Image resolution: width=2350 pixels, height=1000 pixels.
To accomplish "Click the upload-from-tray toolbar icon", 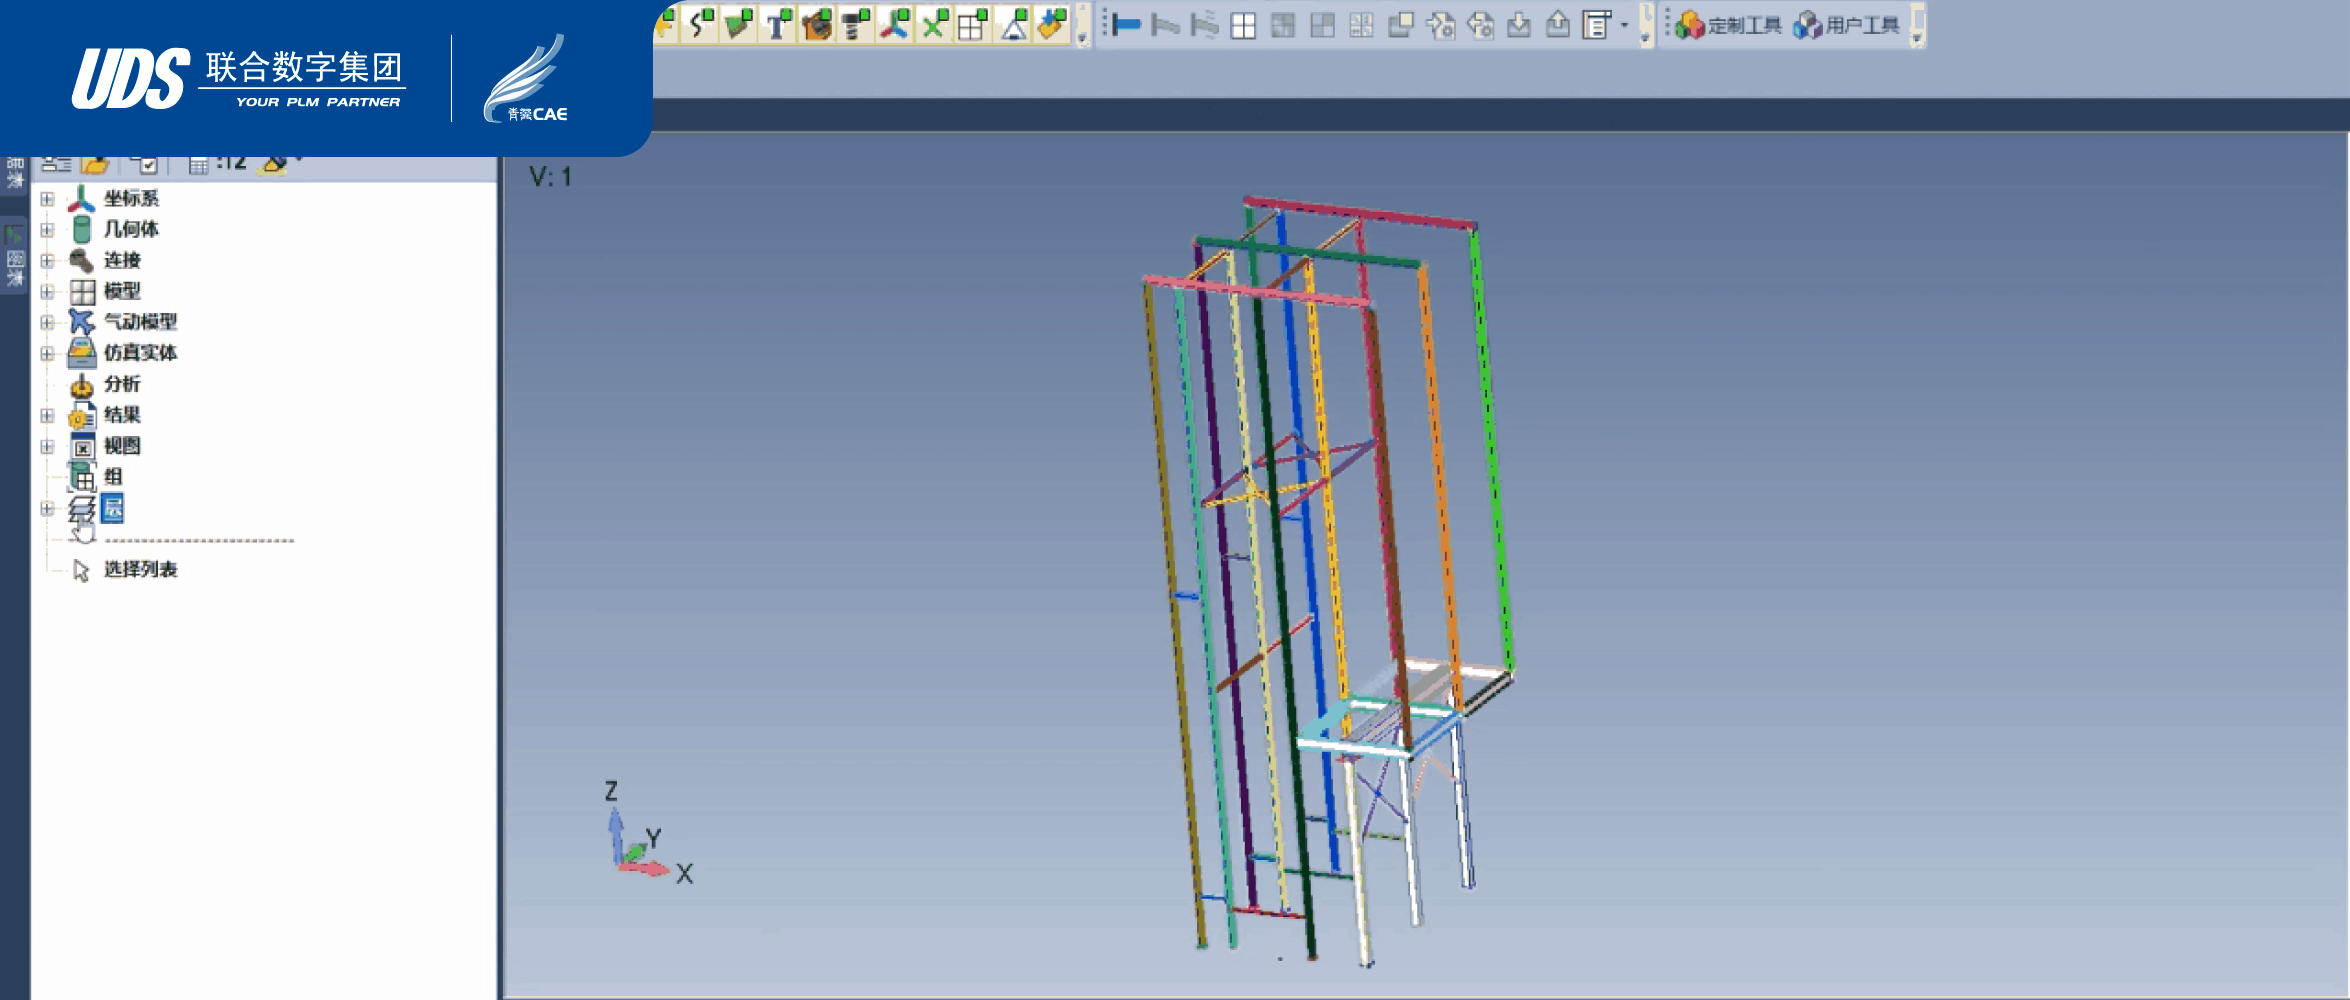I will 1558,26.
